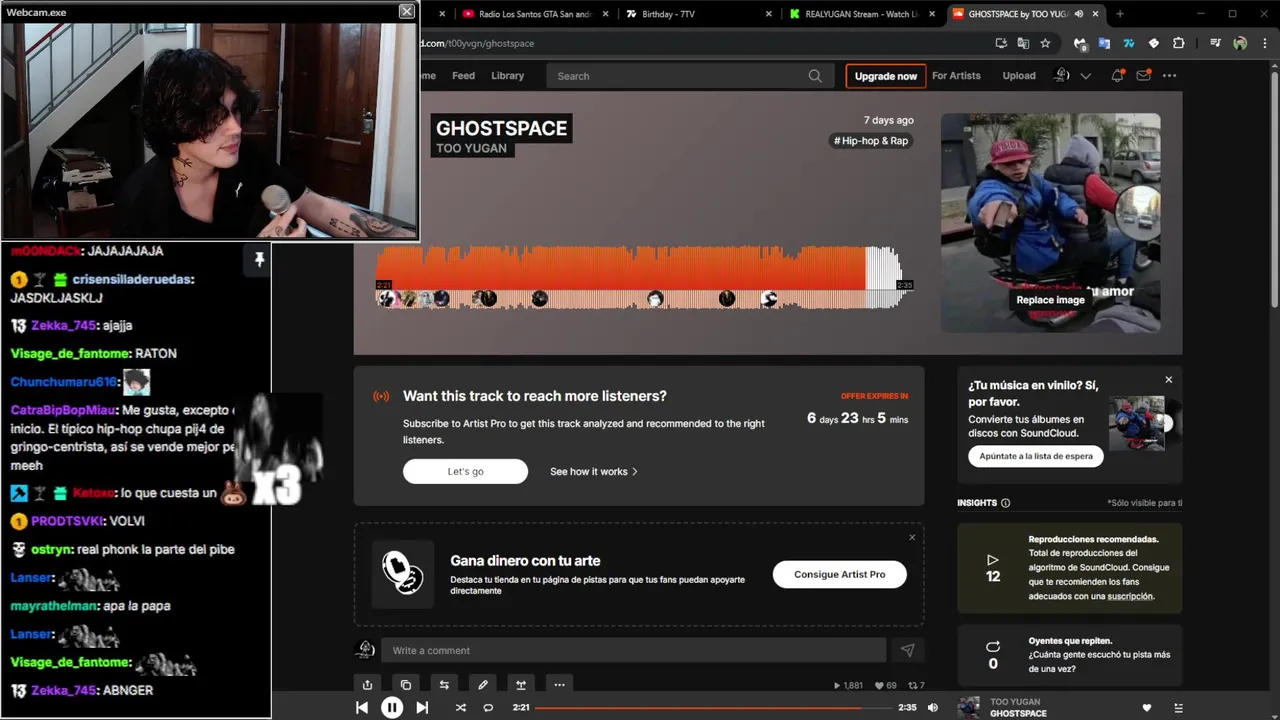Open the browser extensions puzzle icon

[x=1178, y=43]
